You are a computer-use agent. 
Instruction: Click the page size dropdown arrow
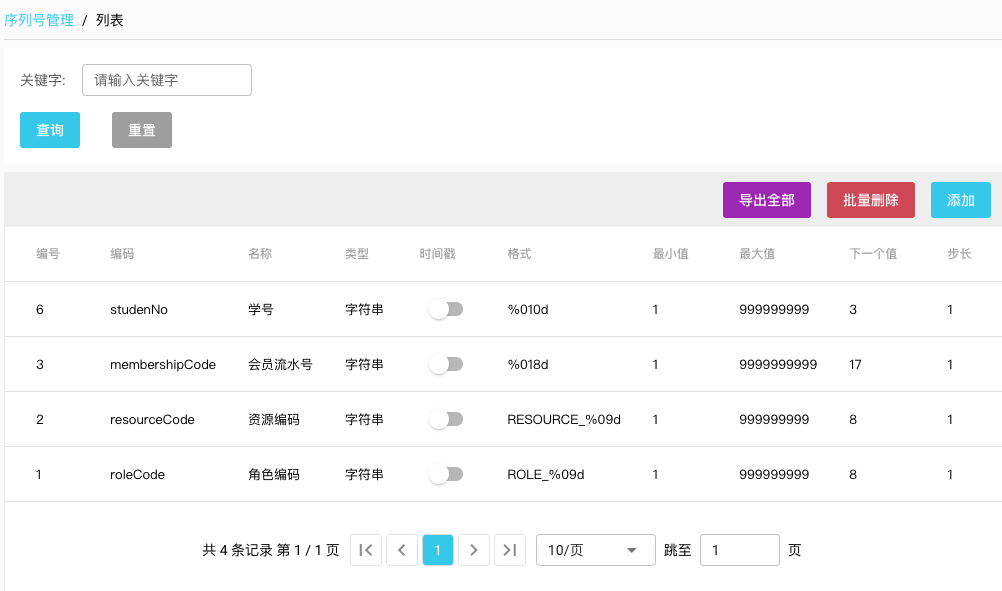pyautogui.click(x=632, y=550)
